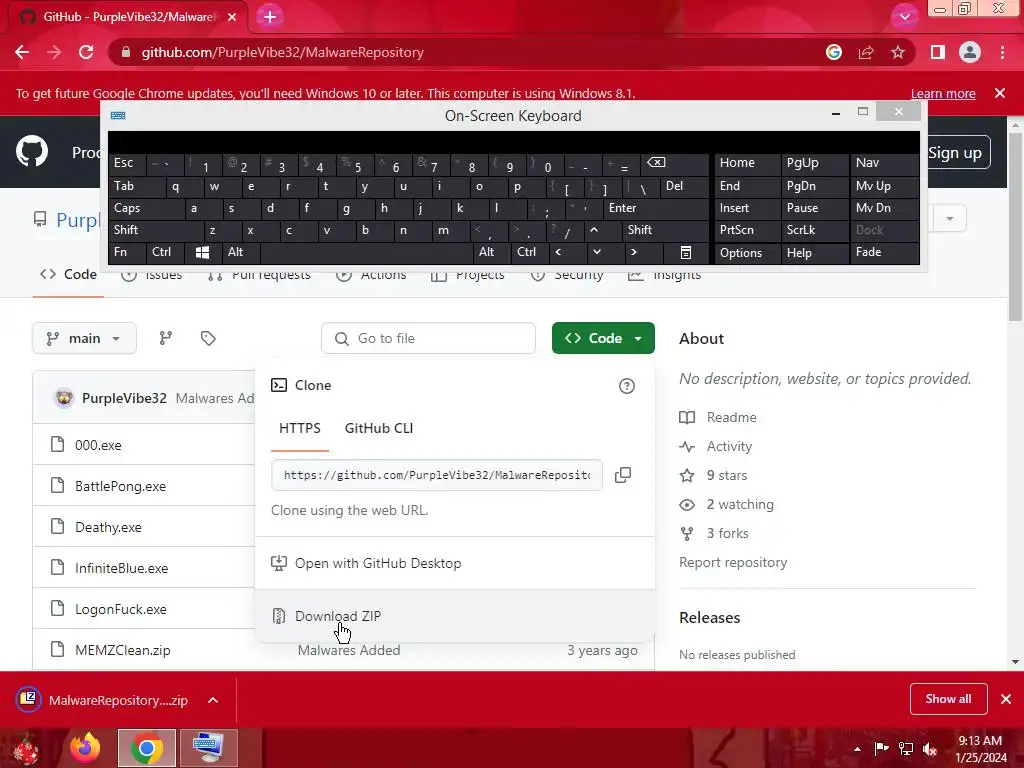The width and height of the screenshot is (1024, 768).
Task: Open clone help question mark icon
Action: point(627,386)
